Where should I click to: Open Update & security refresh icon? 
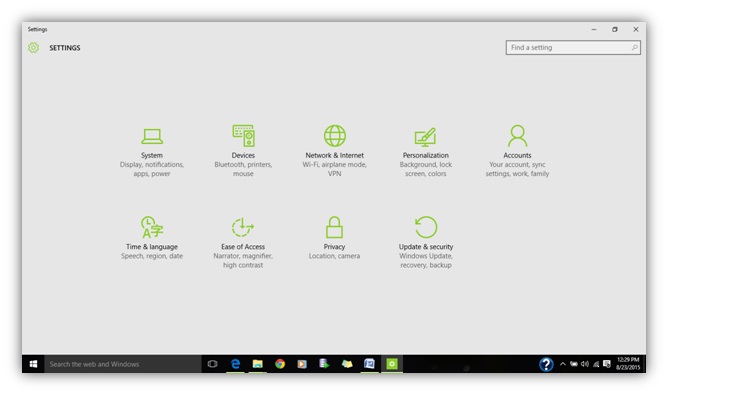[426, 227]
